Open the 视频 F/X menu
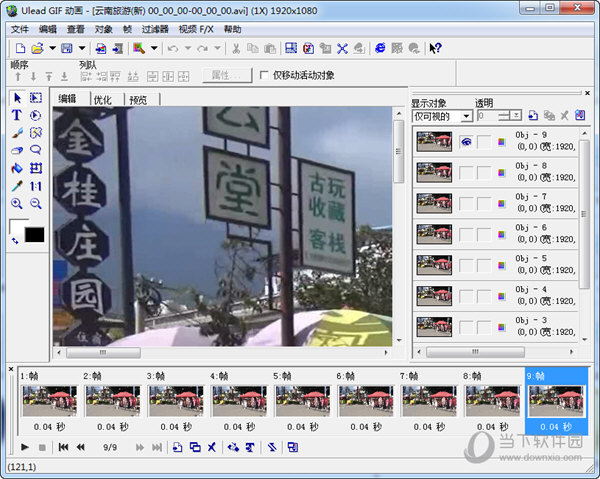This screenshot has width=600, height=479. 196,29
